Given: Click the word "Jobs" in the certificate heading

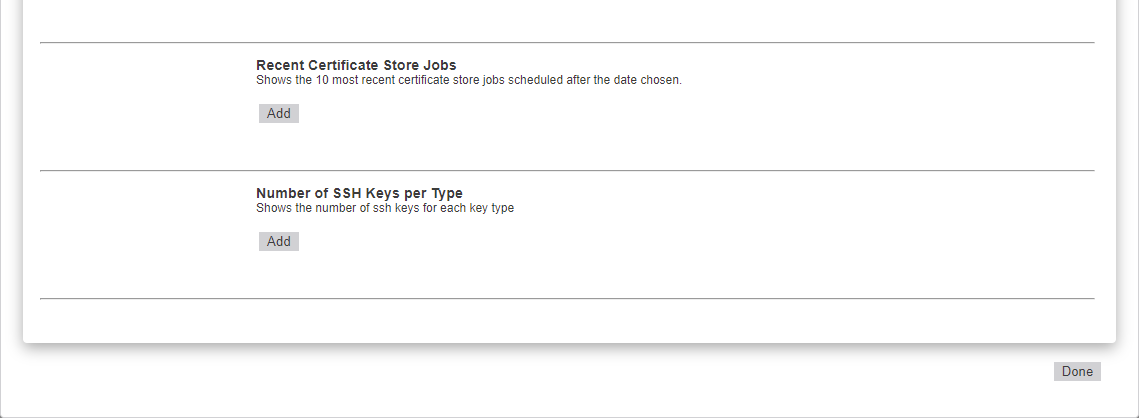Looking at the screenshot, I should point(439,66).
